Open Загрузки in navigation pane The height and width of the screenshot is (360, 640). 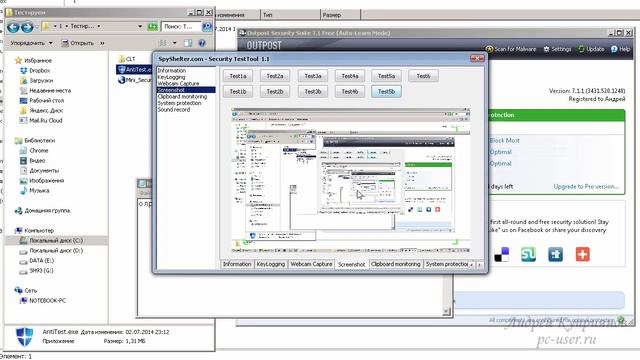click(36, 80)
